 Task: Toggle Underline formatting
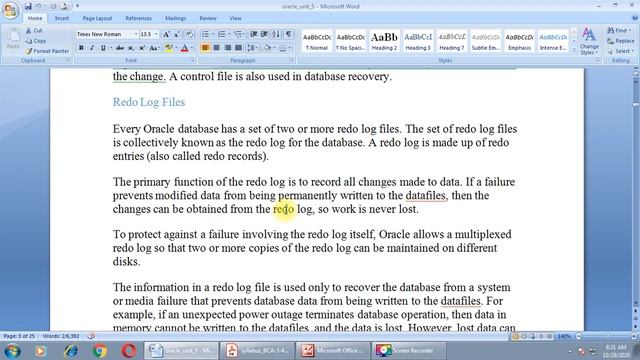tap(103, 48)
